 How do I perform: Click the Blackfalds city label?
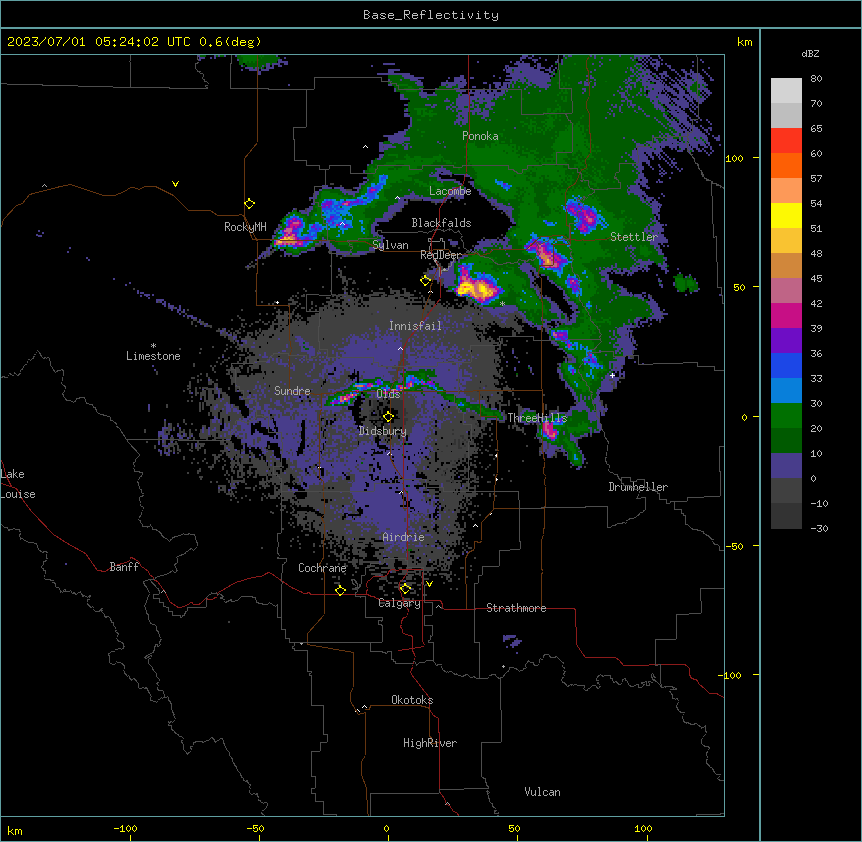point(441,223)
